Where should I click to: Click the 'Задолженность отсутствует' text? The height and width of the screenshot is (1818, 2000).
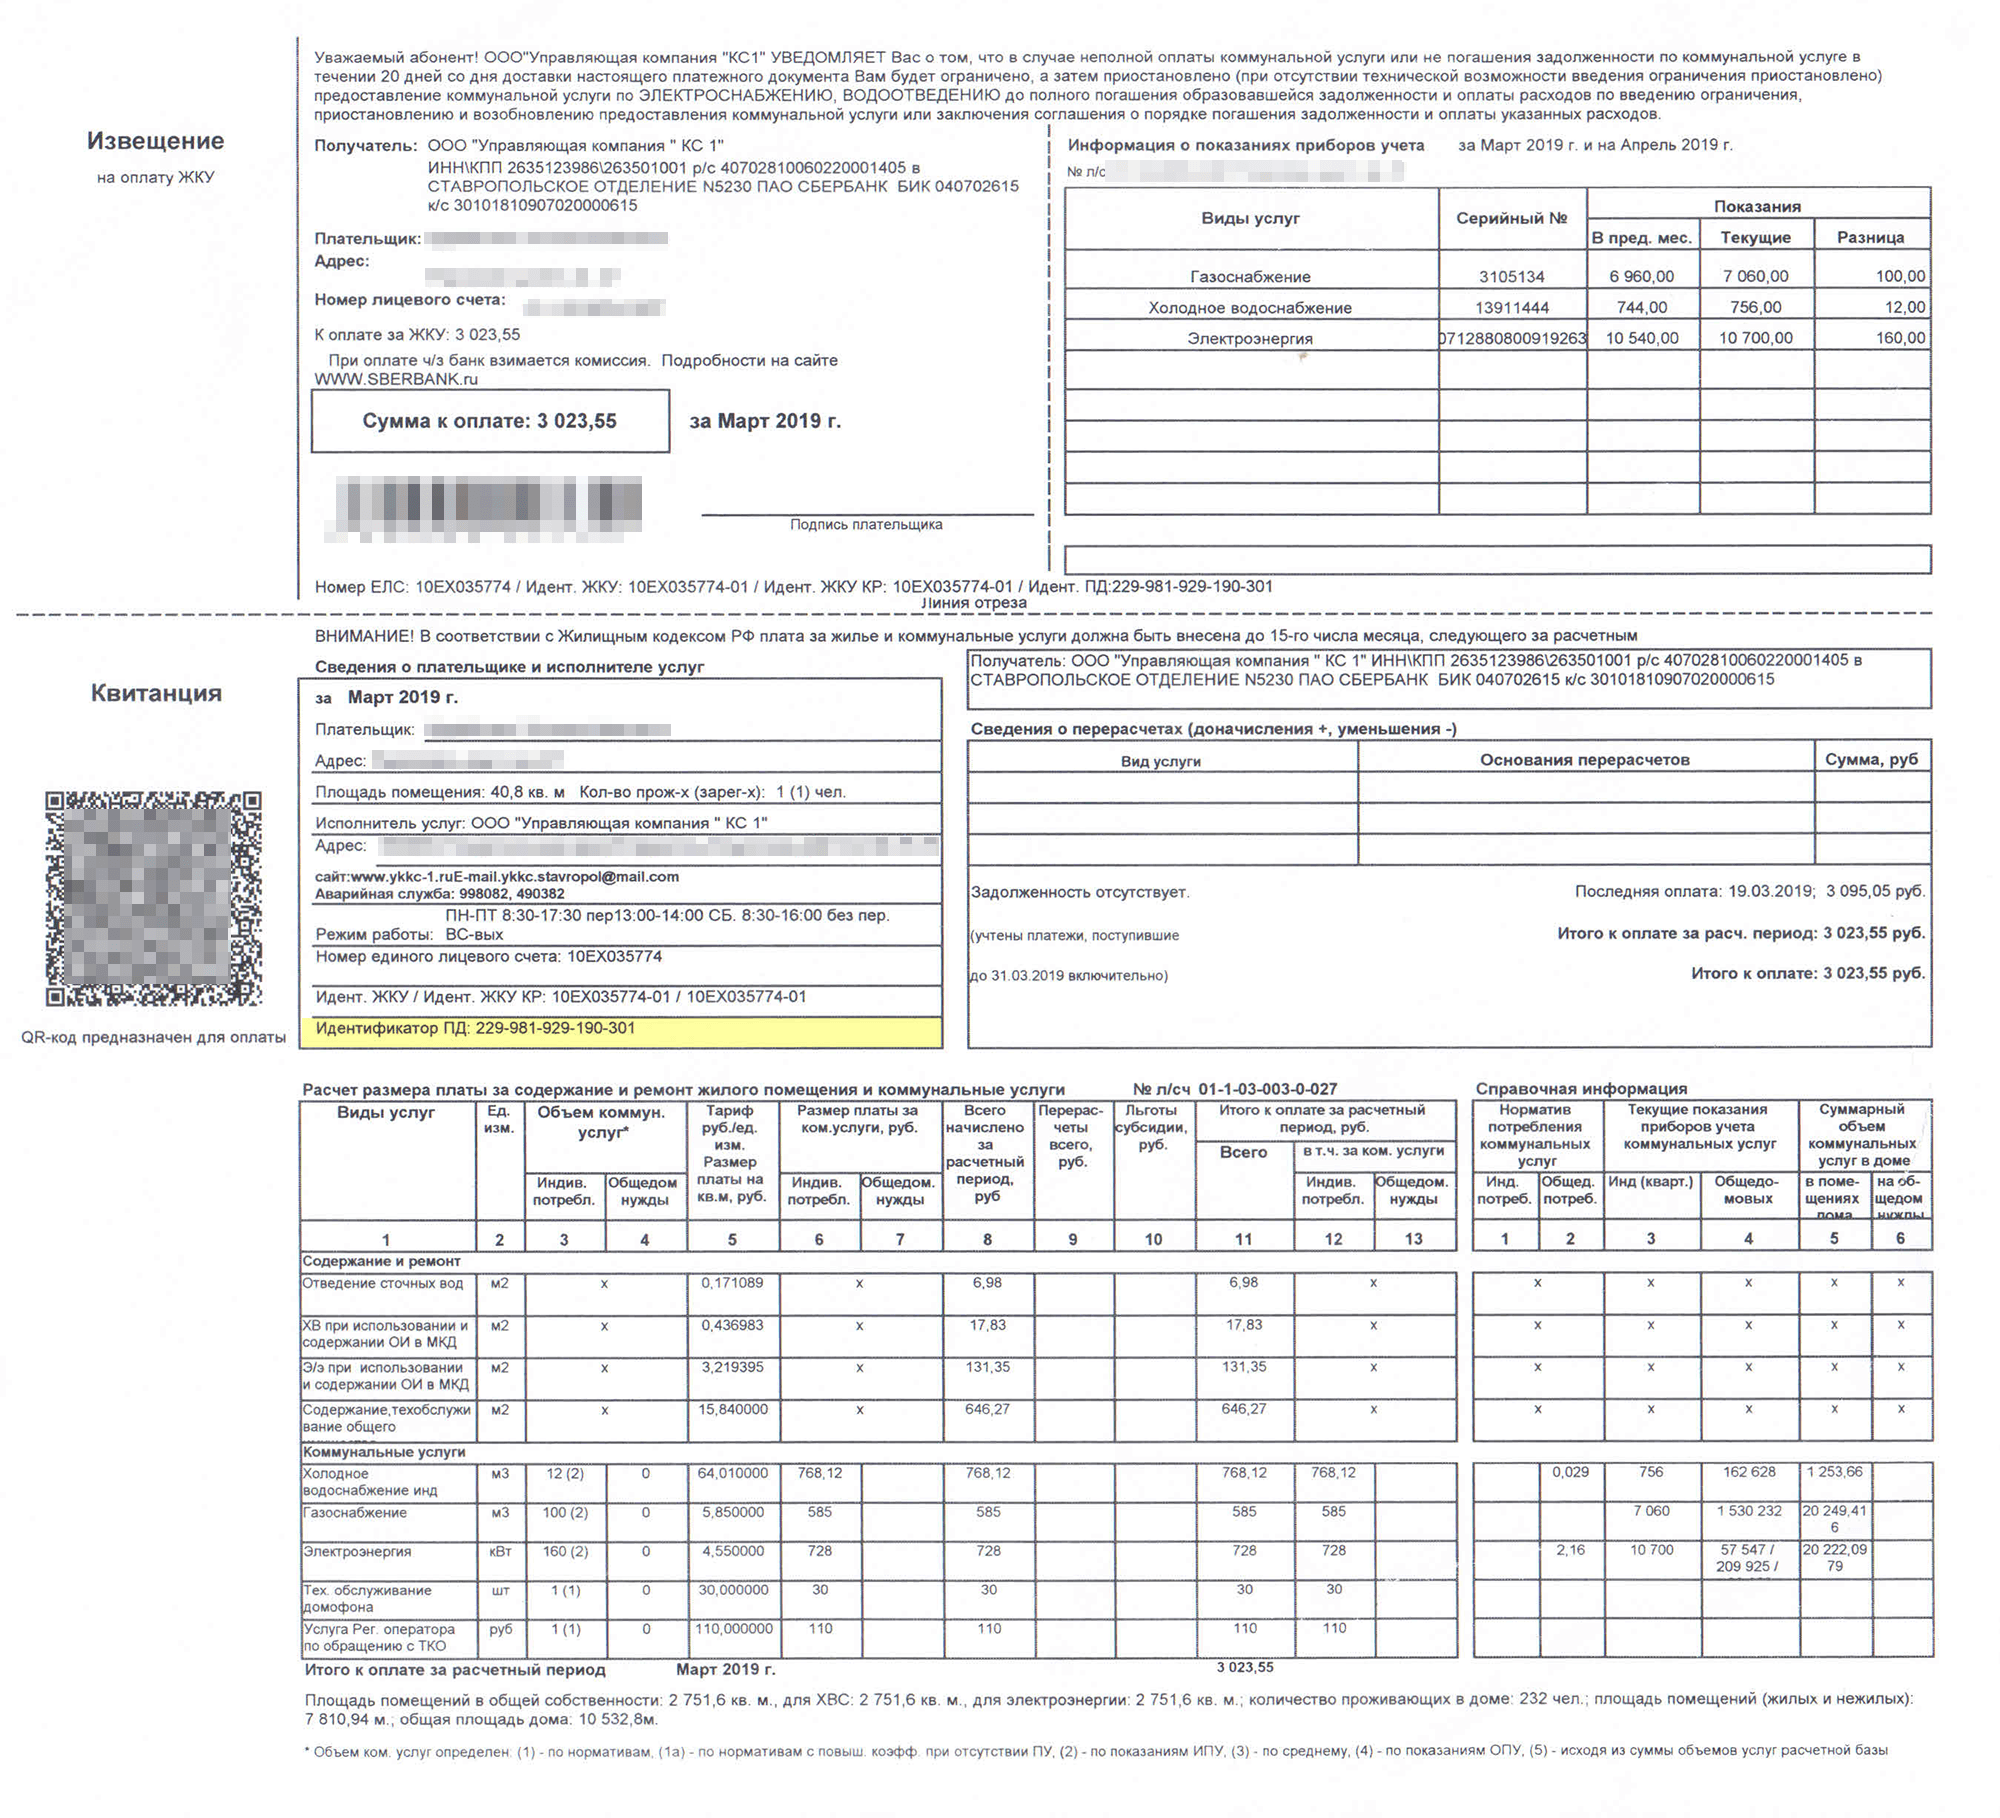pos(1080,892)
